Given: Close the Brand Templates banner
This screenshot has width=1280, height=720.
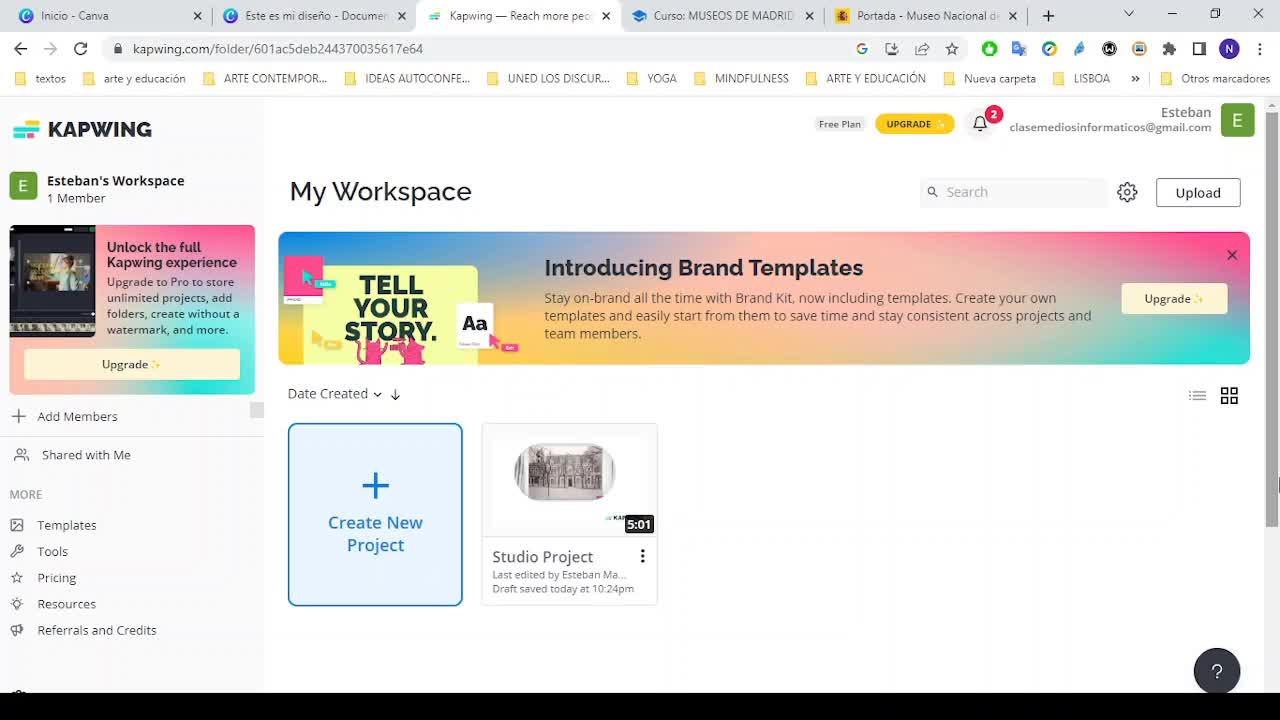Looking at the screenshot, I should 1232,255.
